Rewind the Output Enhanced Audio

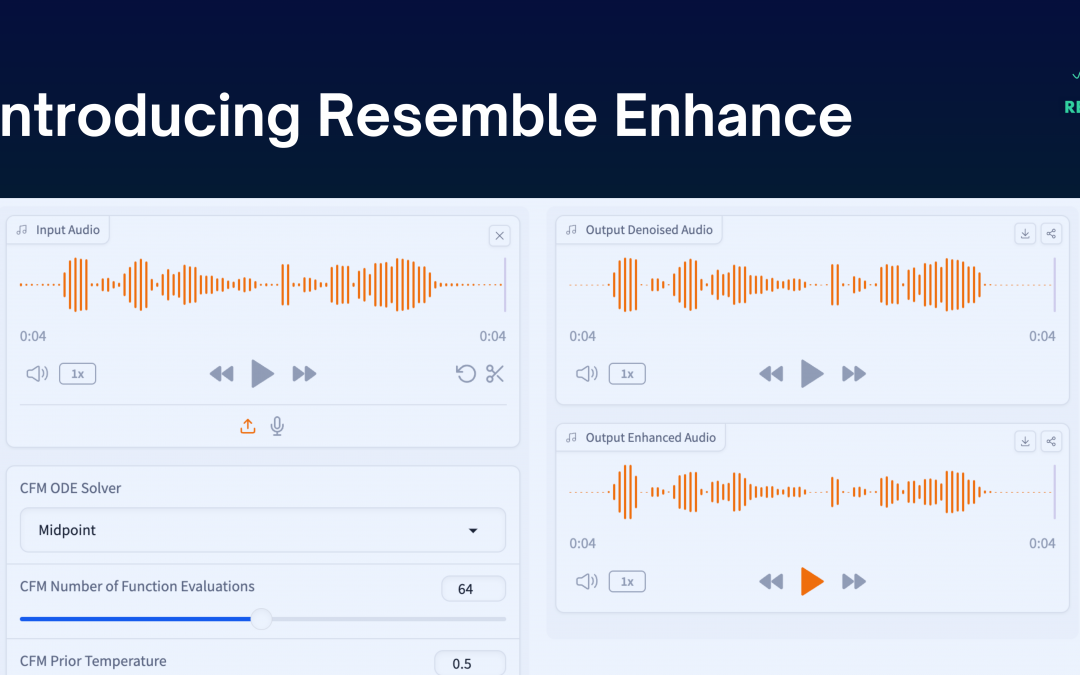[x=771, y=582]
